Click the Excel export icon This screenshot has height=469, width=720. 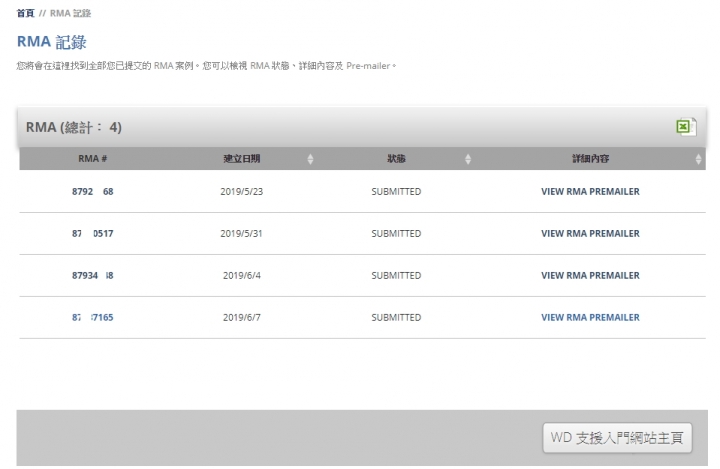point(685,127)
